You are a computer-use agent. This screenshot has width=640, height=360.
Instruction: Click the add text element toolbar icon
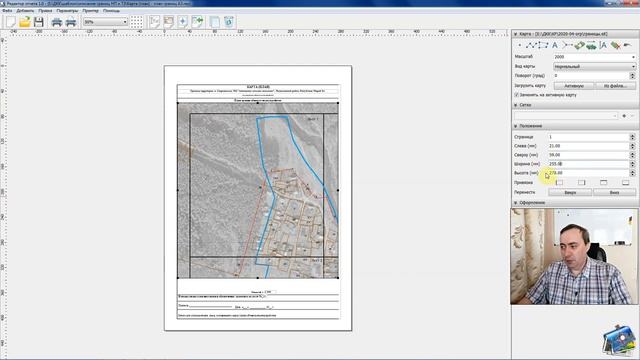coord(154,22)
